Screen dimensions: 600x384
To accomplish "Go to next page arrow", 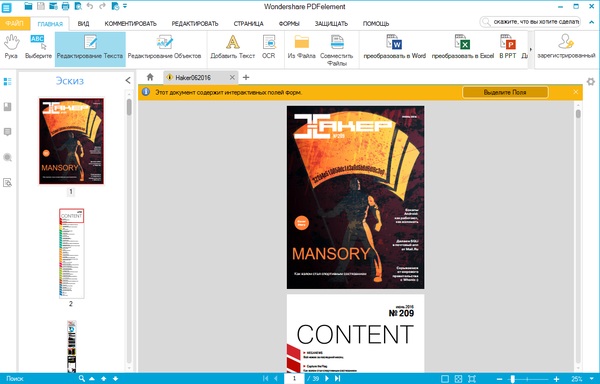I will click(327, 378).
